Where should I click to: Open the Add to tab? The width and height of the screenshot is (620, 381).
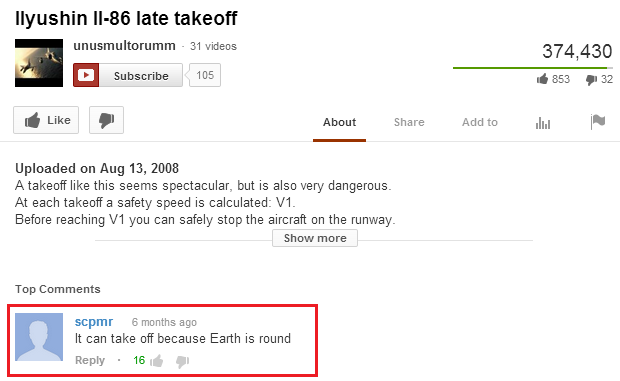pos(480,123)
